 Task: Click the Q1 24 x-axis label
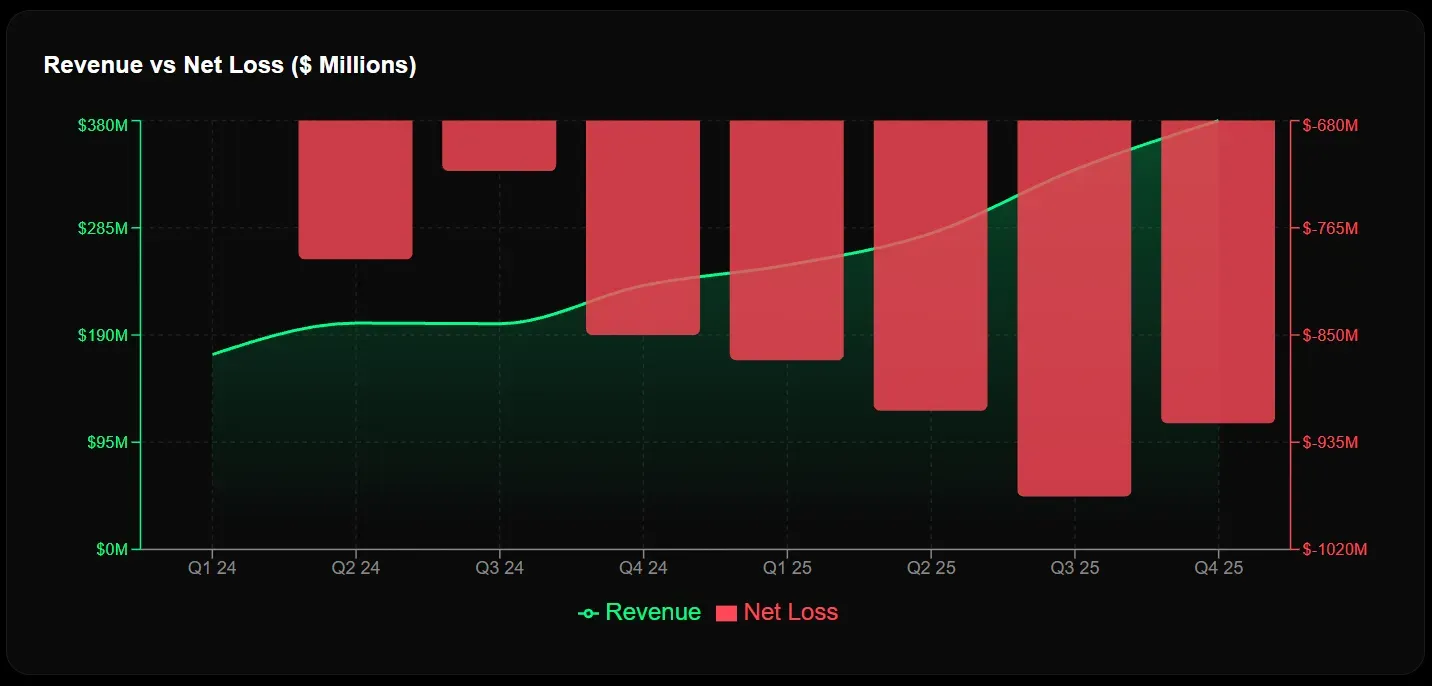pos(213,568)
